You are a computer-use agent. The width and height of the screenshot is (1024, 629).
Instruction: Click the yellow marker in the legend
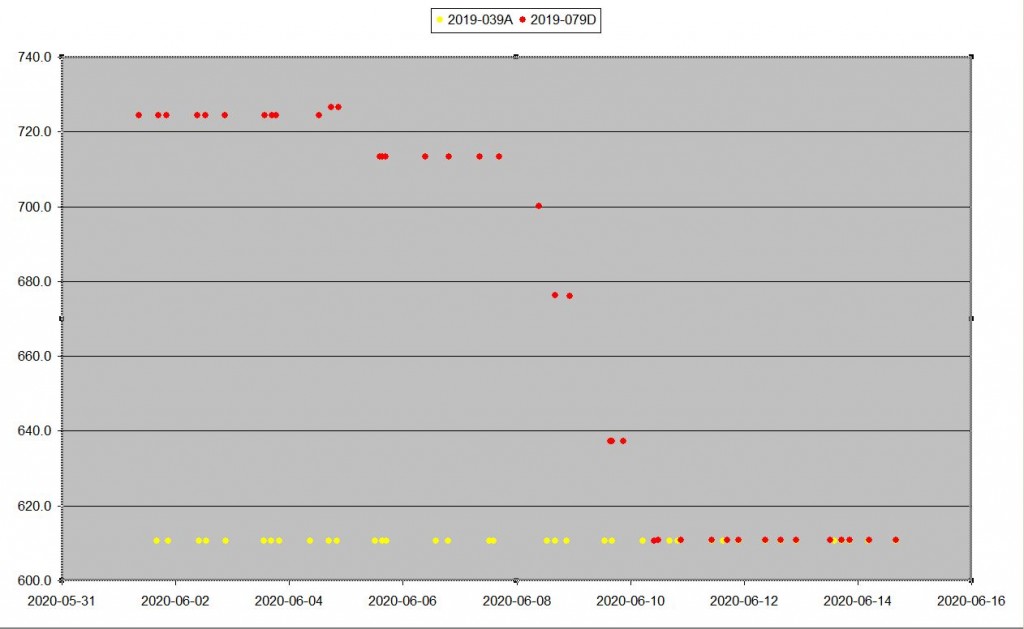click(x=439, y=19)
